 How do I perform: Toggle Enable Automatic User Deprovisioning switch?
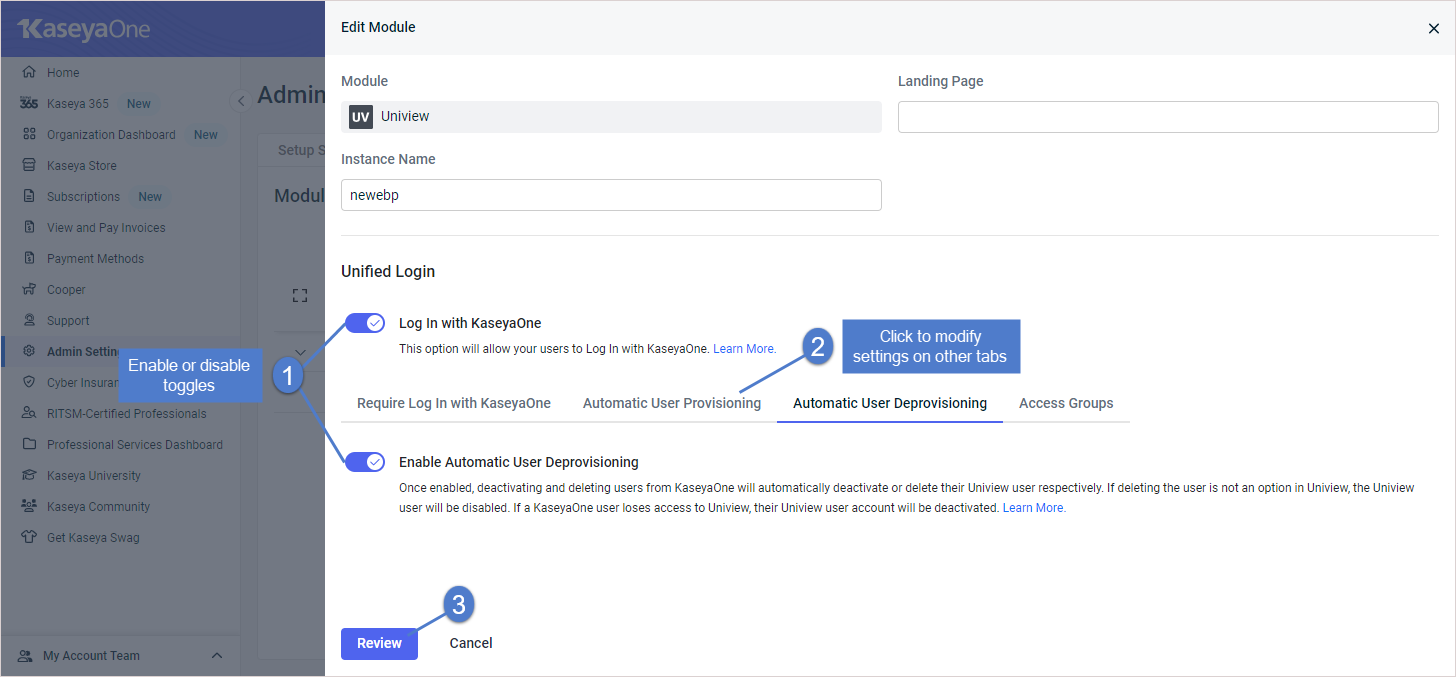click(x=365, y=462)
